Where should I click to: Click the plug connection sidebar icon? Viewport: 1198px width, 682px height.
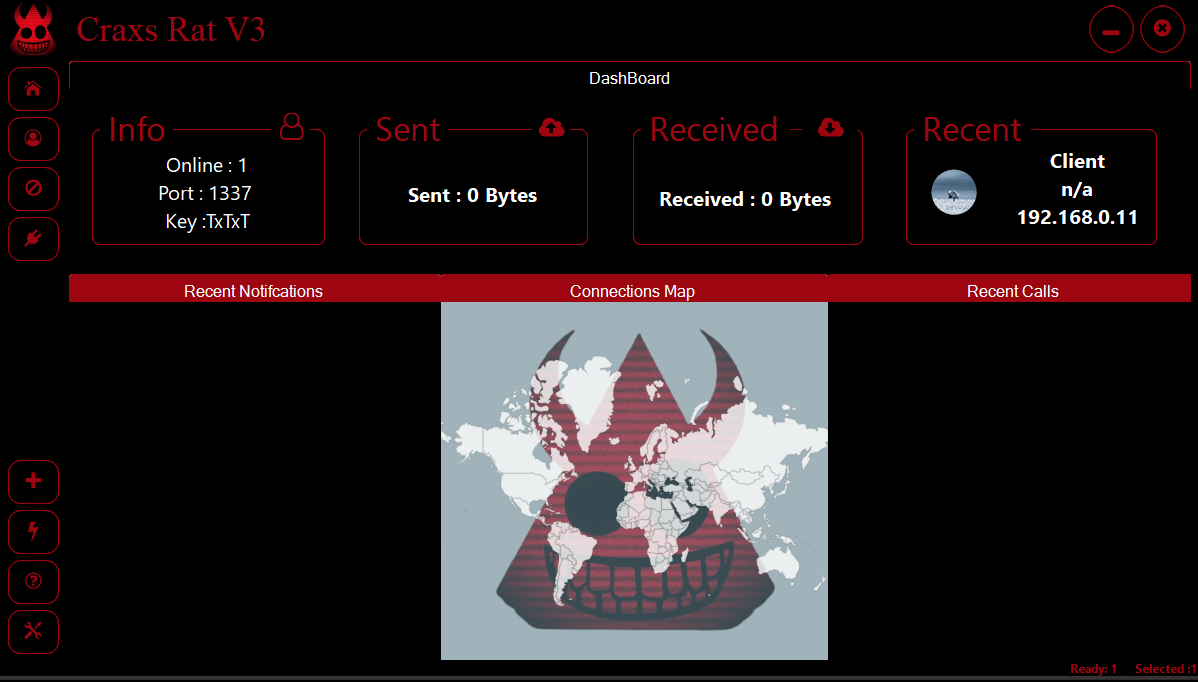point(33,239)
